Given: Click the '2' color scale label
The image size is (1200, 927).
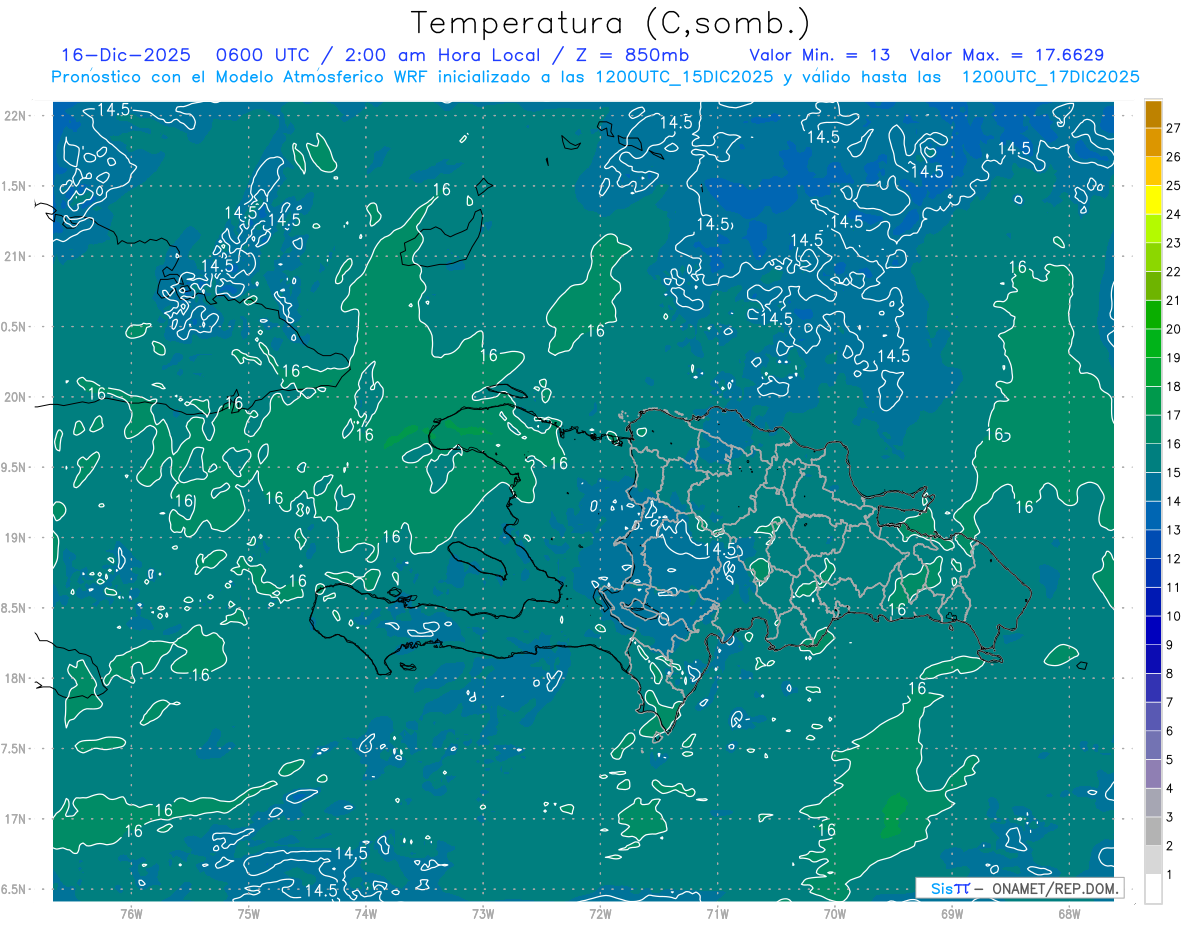Looking at the screenshot, I should 1170,846.
